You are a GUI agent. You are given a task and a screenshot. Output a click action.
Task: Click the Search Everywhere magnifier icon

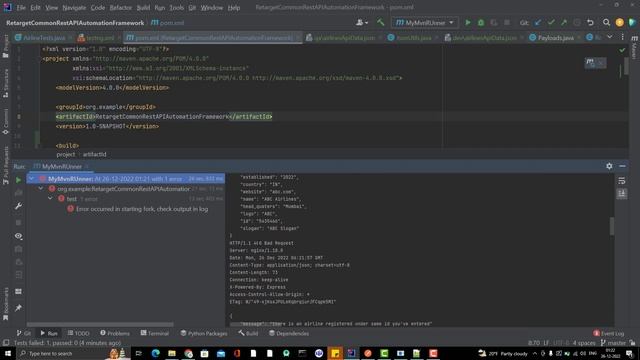coord(607,23)
